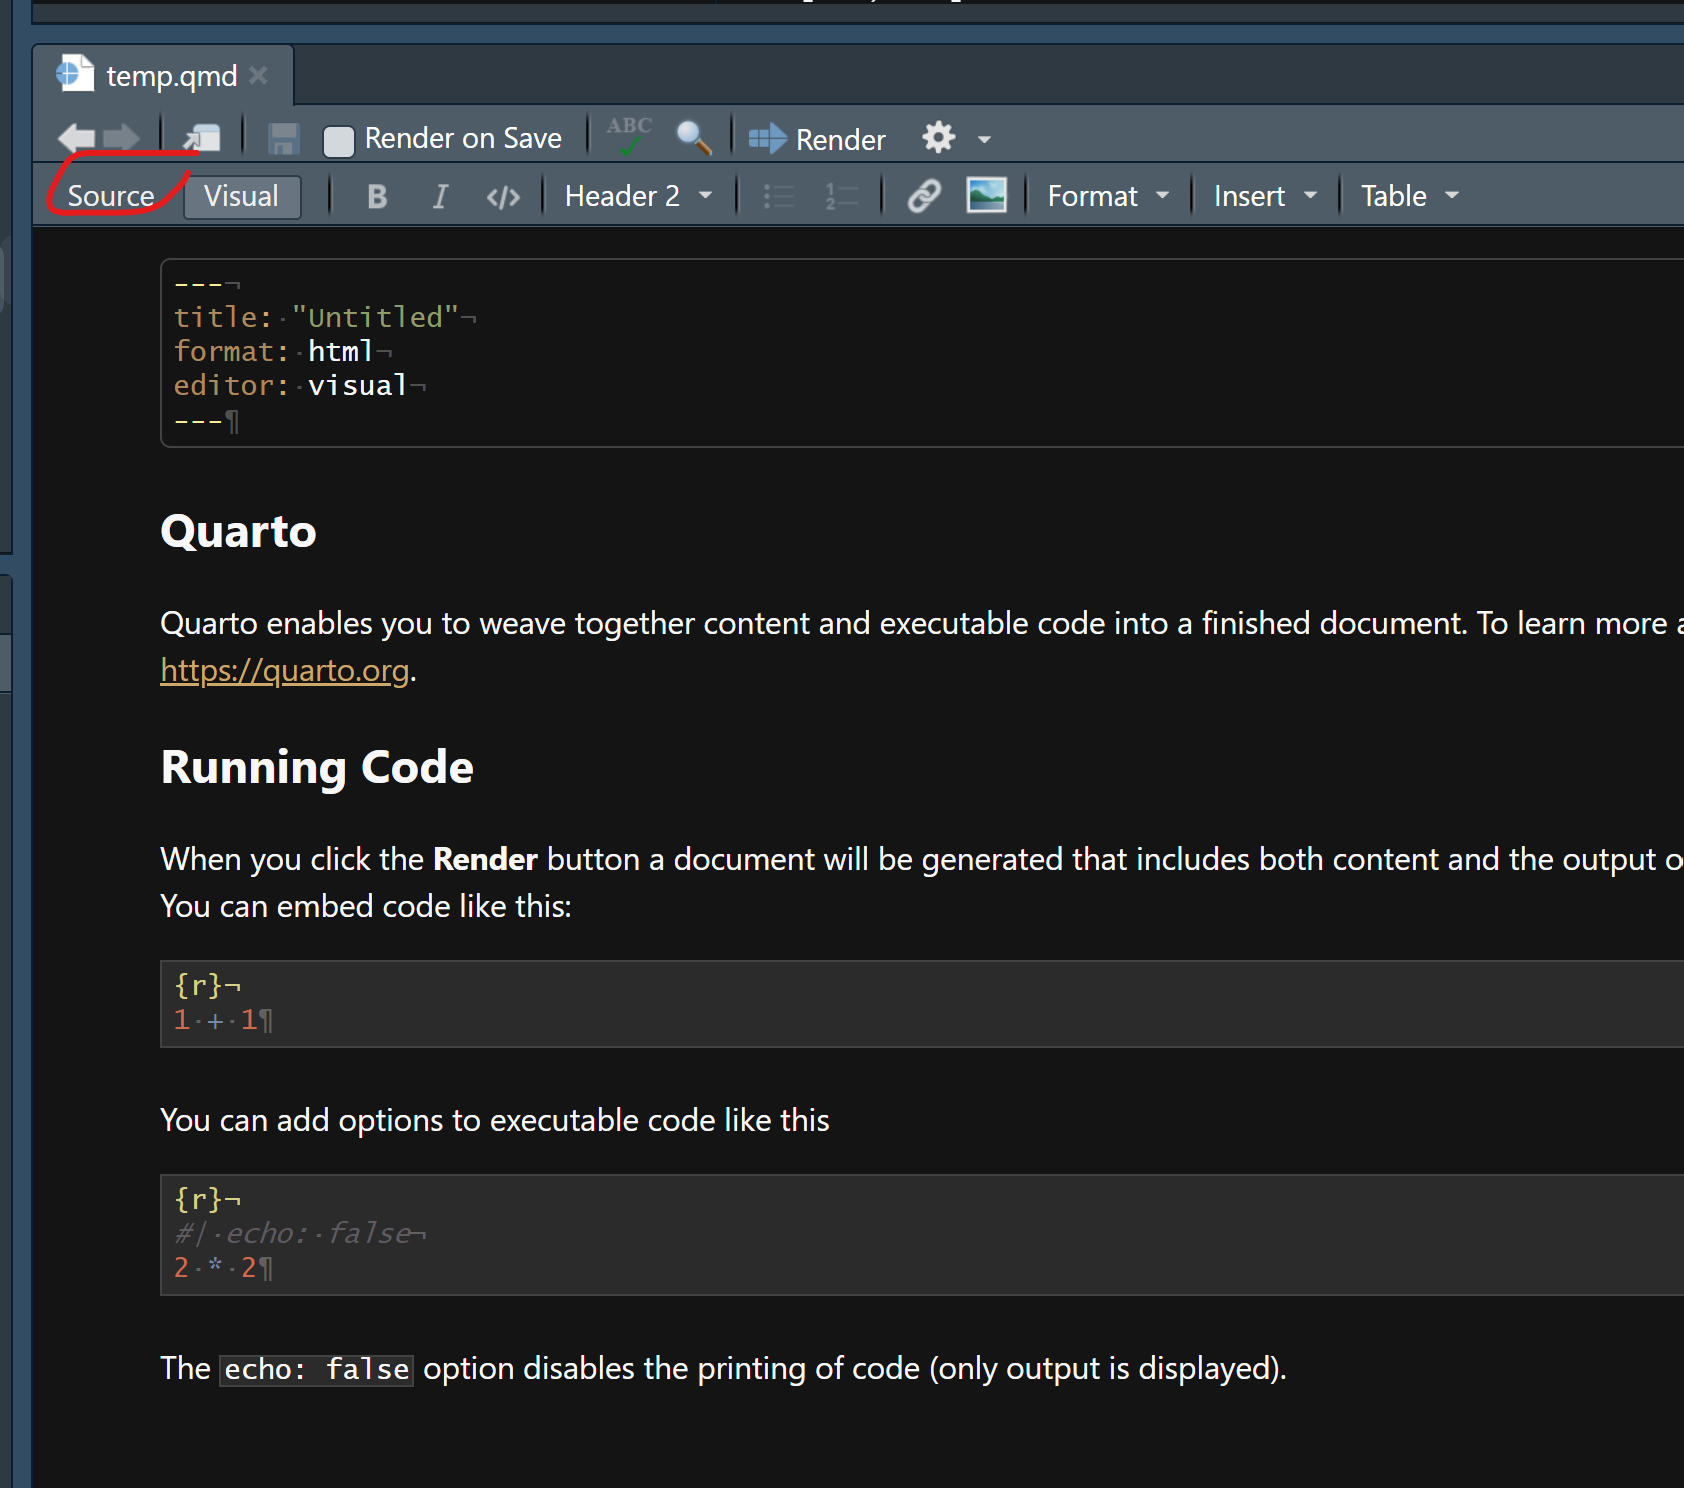The width and height of the screenshot is (1684, 1488).
Task: Open the Table menu
Action: click(1410, 196)
